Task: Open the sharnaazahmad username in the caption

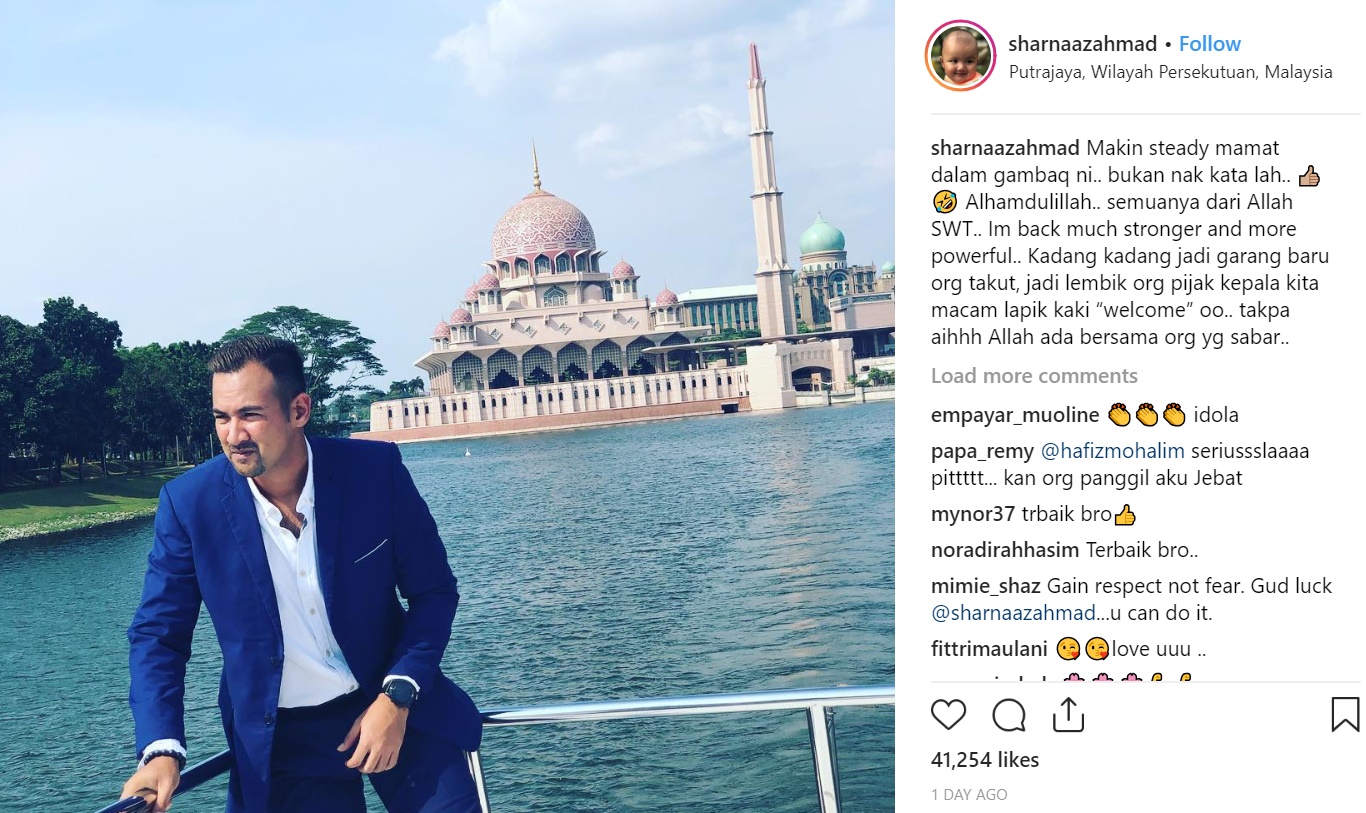Action: [x=1005, y=148]
